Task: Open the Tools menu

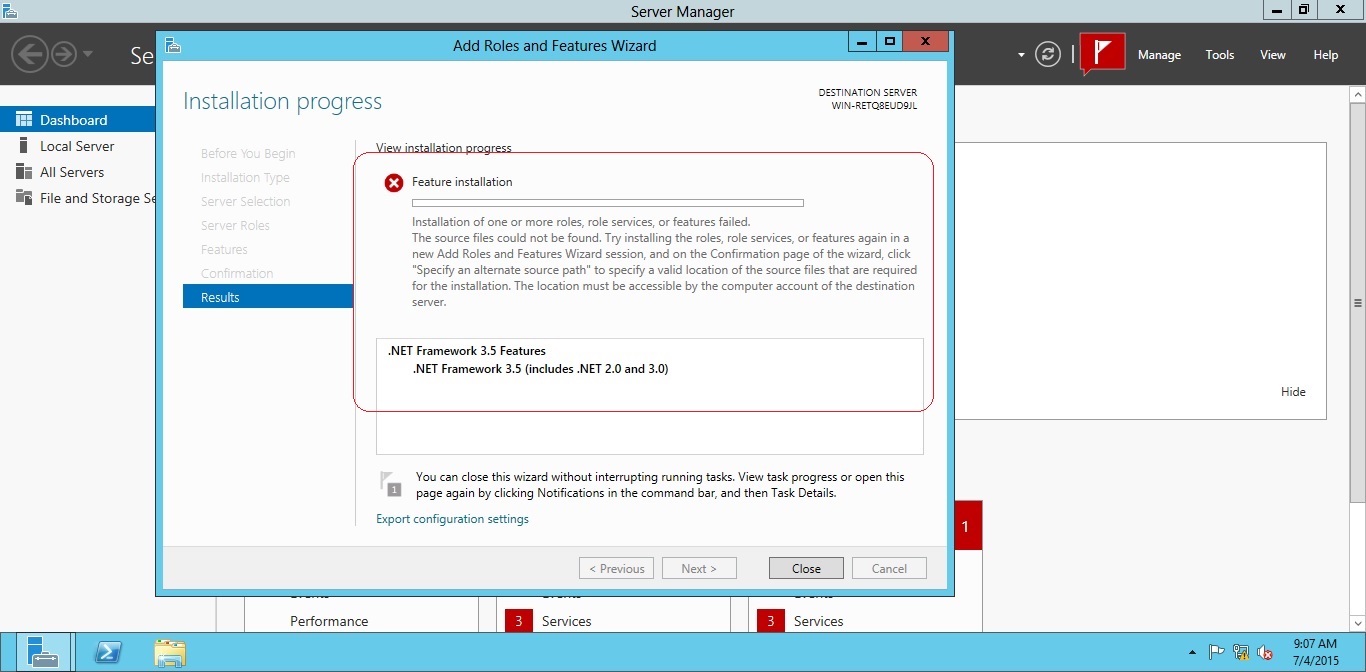Action: coord(1219,54)
